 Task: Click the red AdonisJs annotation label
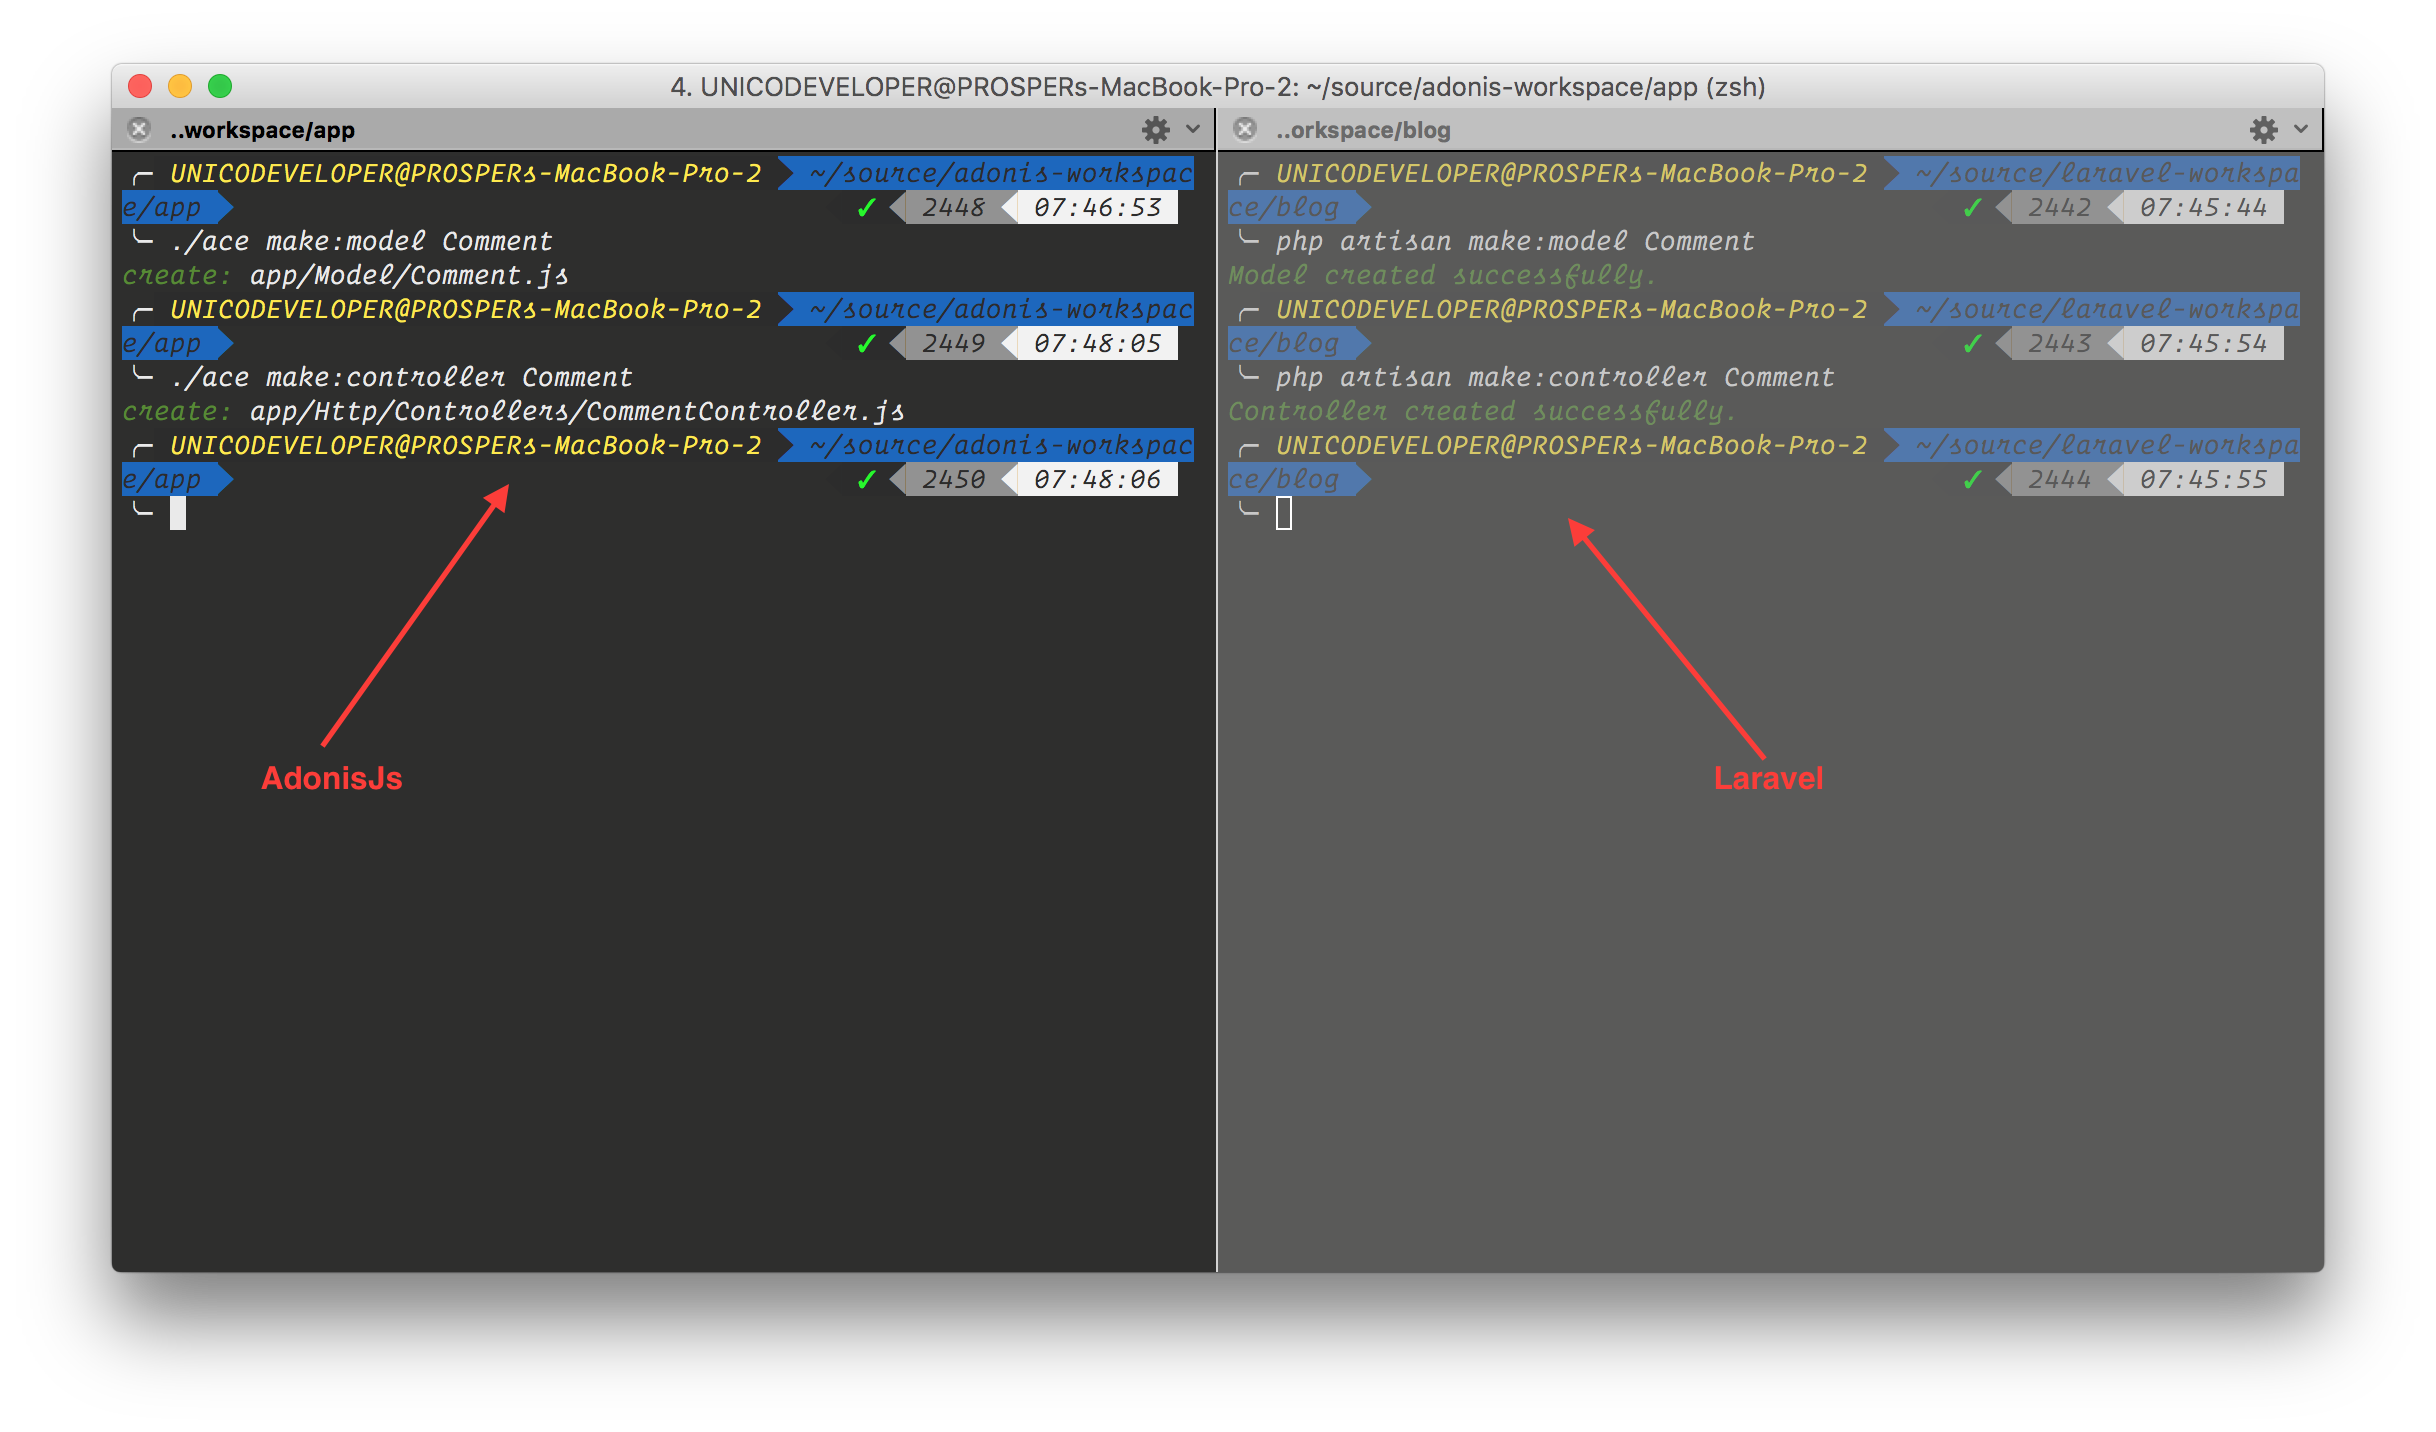pyautogui.click(x=331, y=778)
